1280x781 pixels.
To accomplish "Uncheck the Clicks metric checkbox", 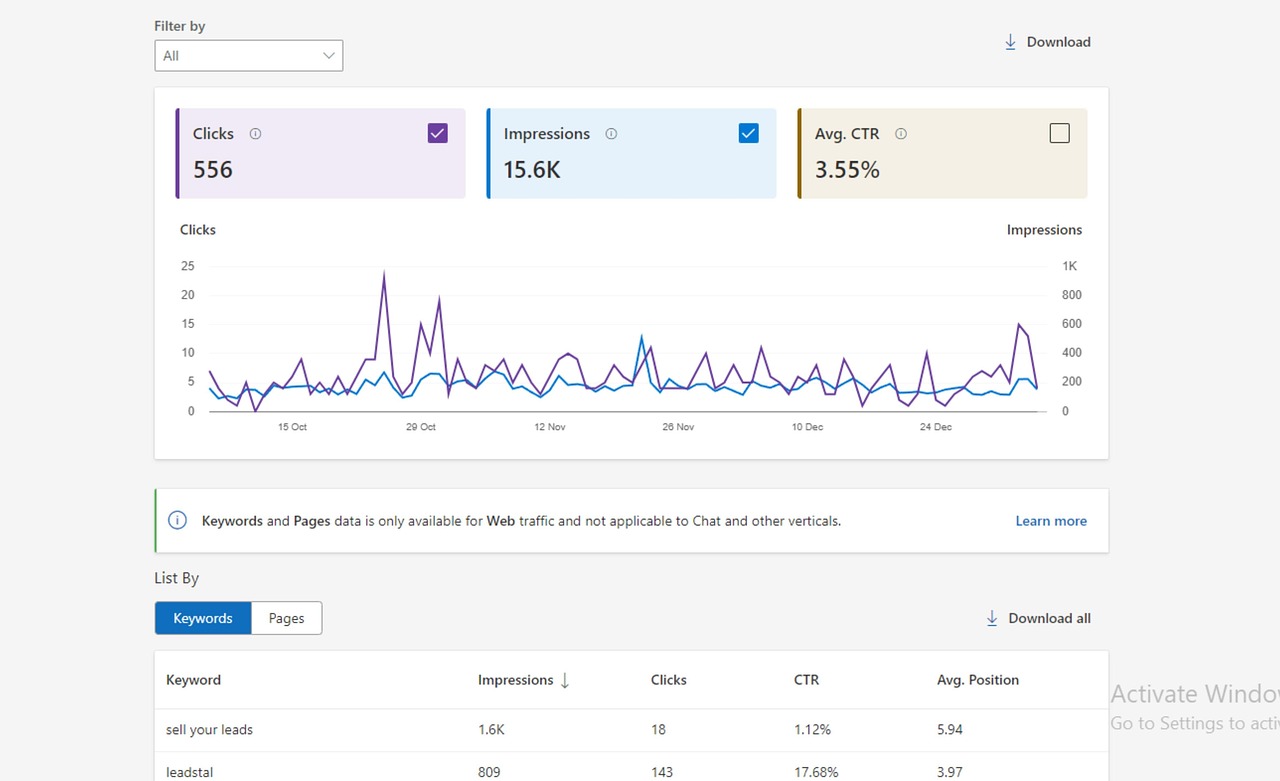I will click(437, 133).
